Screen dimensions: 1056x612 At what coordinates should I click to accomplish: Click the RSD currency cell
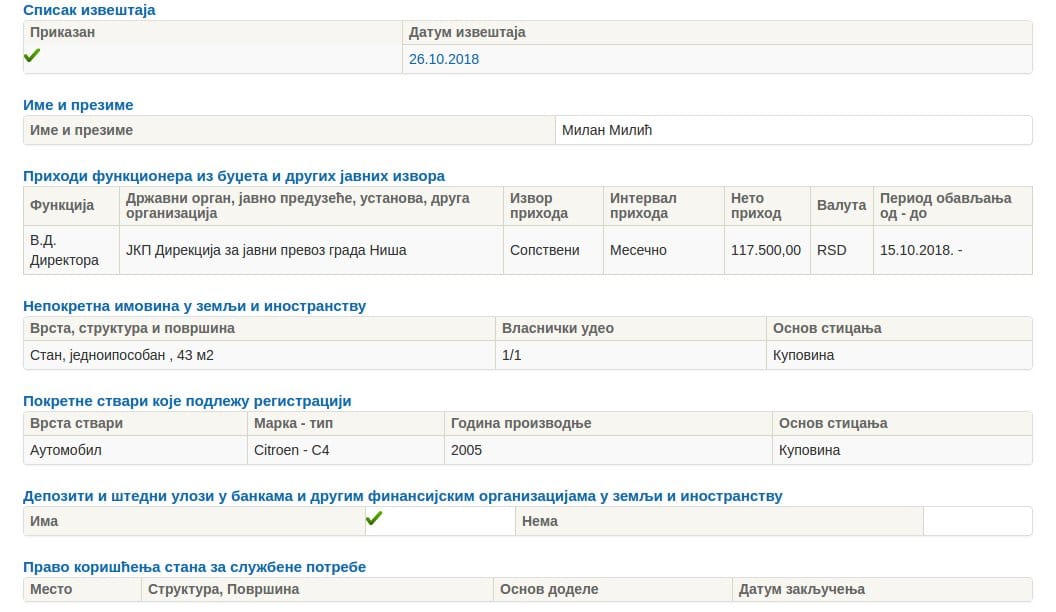(831, 250)
